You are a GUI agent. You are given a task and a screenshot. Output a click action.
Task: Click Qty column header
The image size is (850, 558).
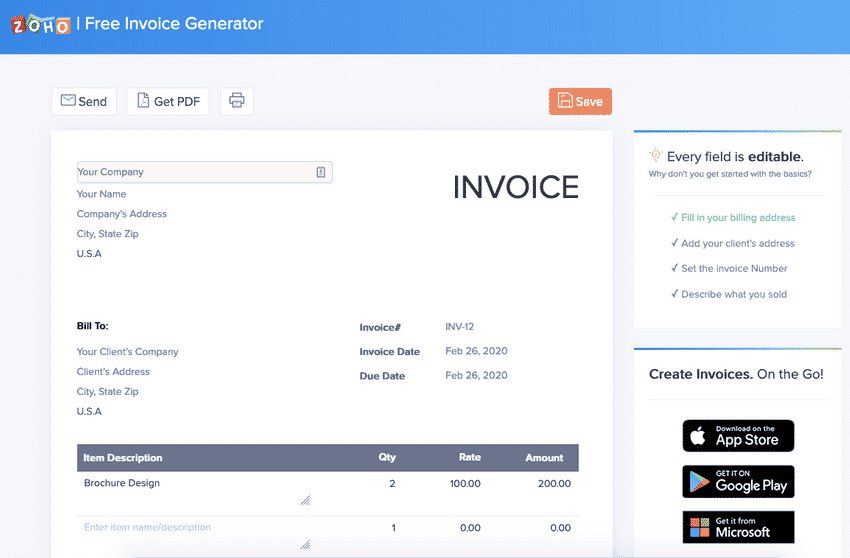tap(387, 457)
